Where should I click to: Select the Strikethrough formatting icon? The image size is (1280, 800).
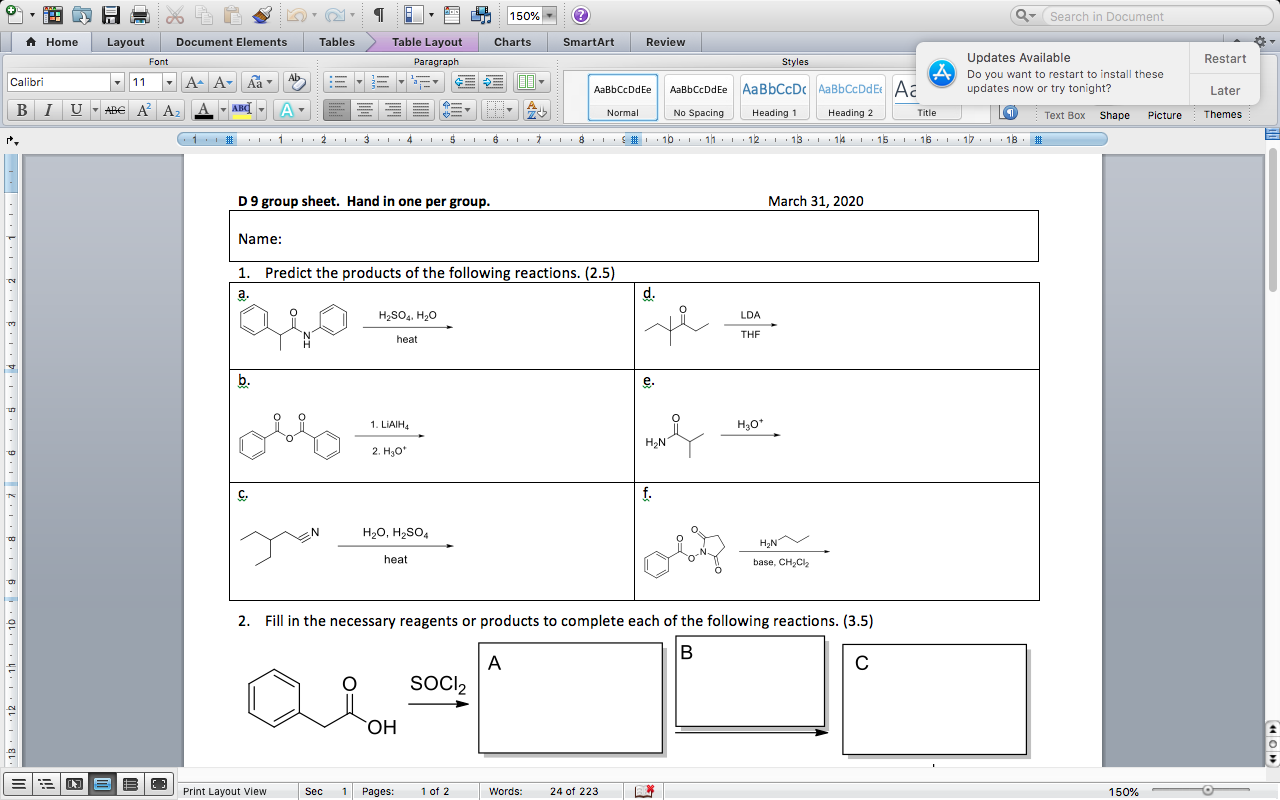114,109
